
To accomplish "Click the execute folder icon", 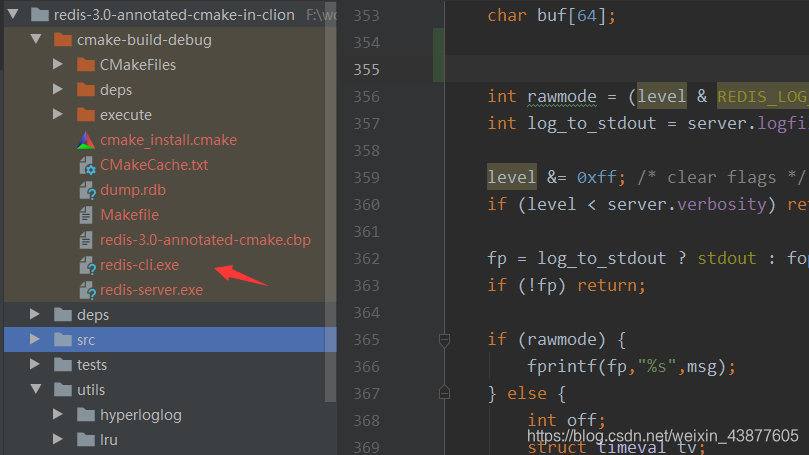I will pos(86,115).
